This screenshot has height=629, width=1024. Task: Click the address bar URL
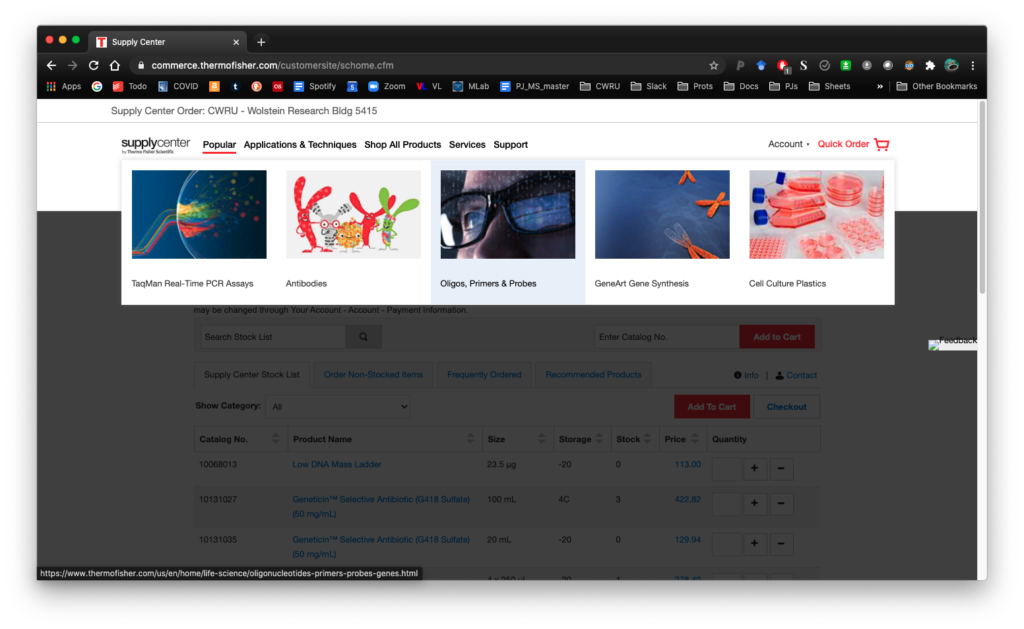272,65
